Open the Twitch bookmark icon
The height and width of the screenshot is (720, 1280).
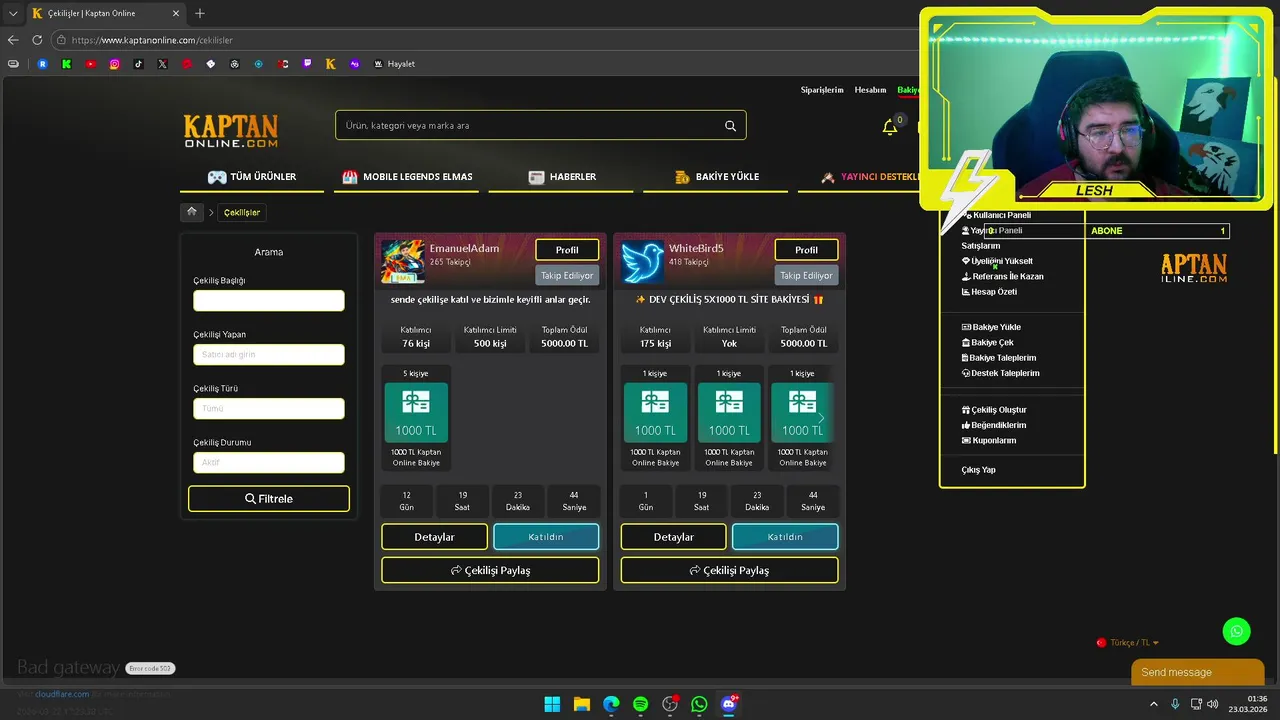pos(306,64)
